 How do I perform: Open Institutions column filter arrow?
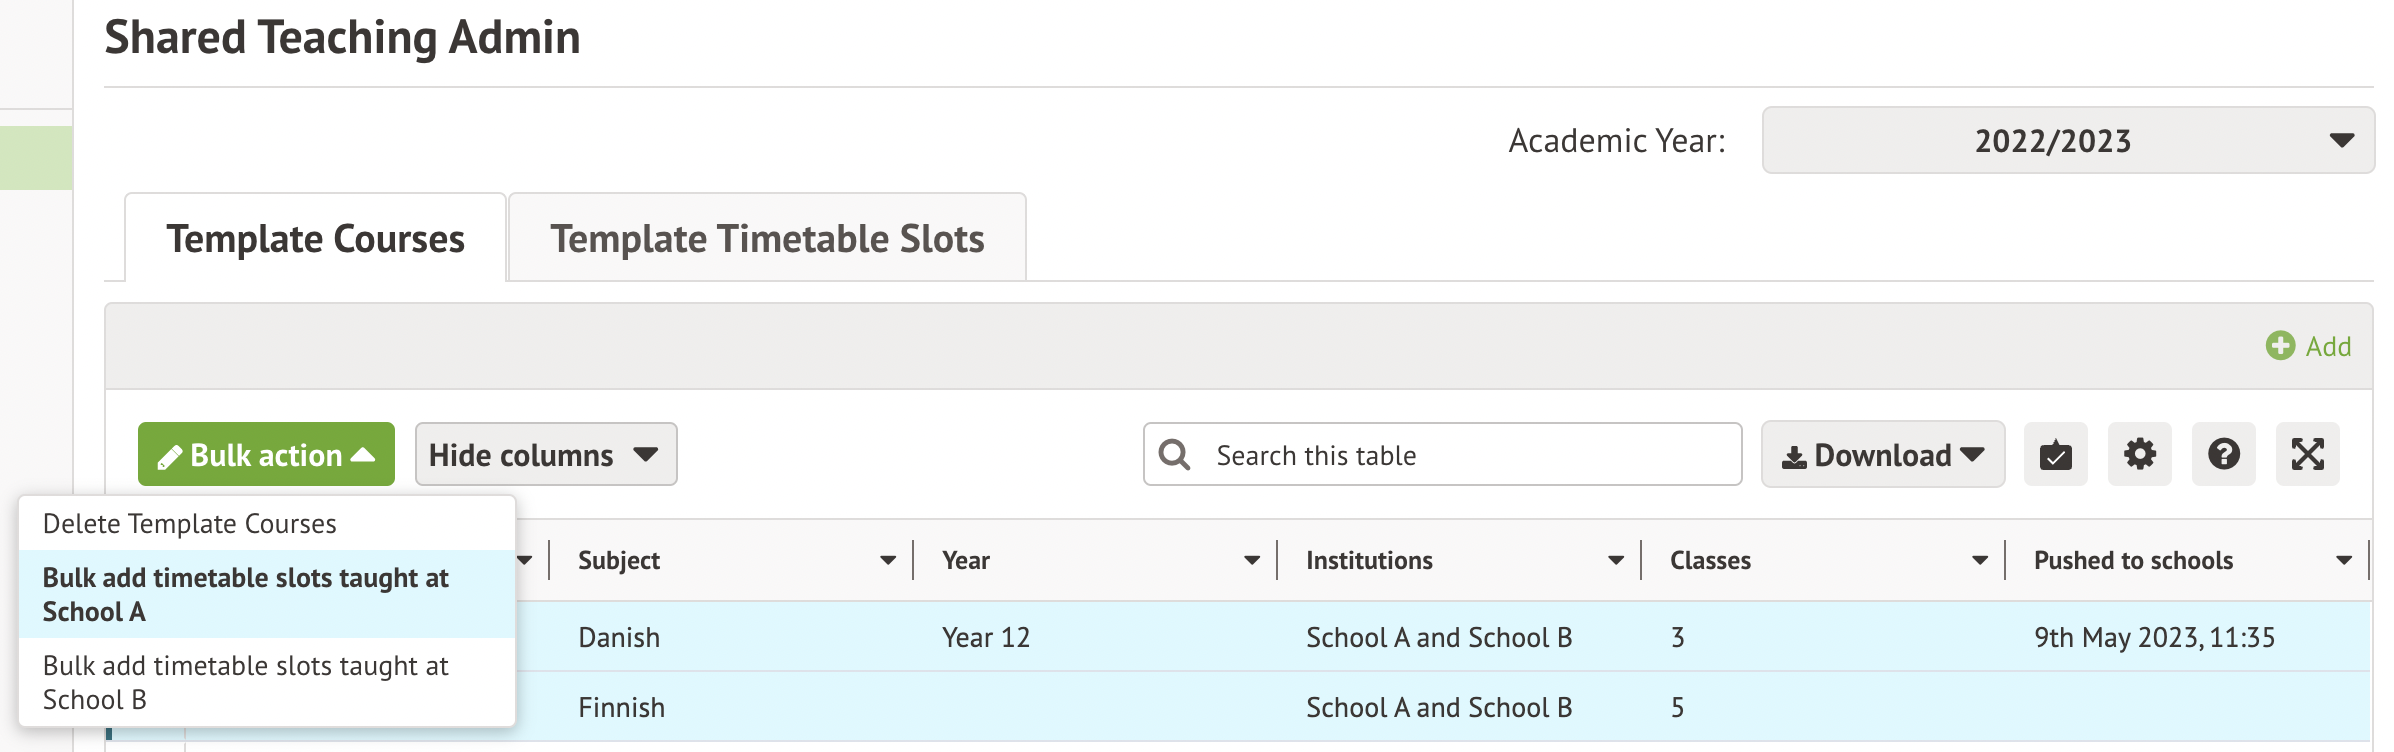1615,561
